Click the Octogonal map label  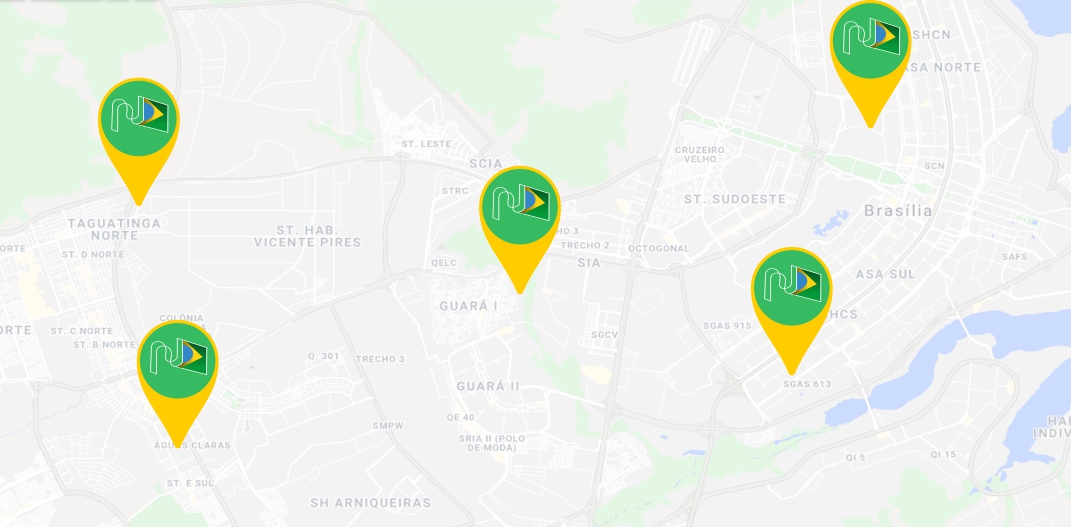pos(659,248)
